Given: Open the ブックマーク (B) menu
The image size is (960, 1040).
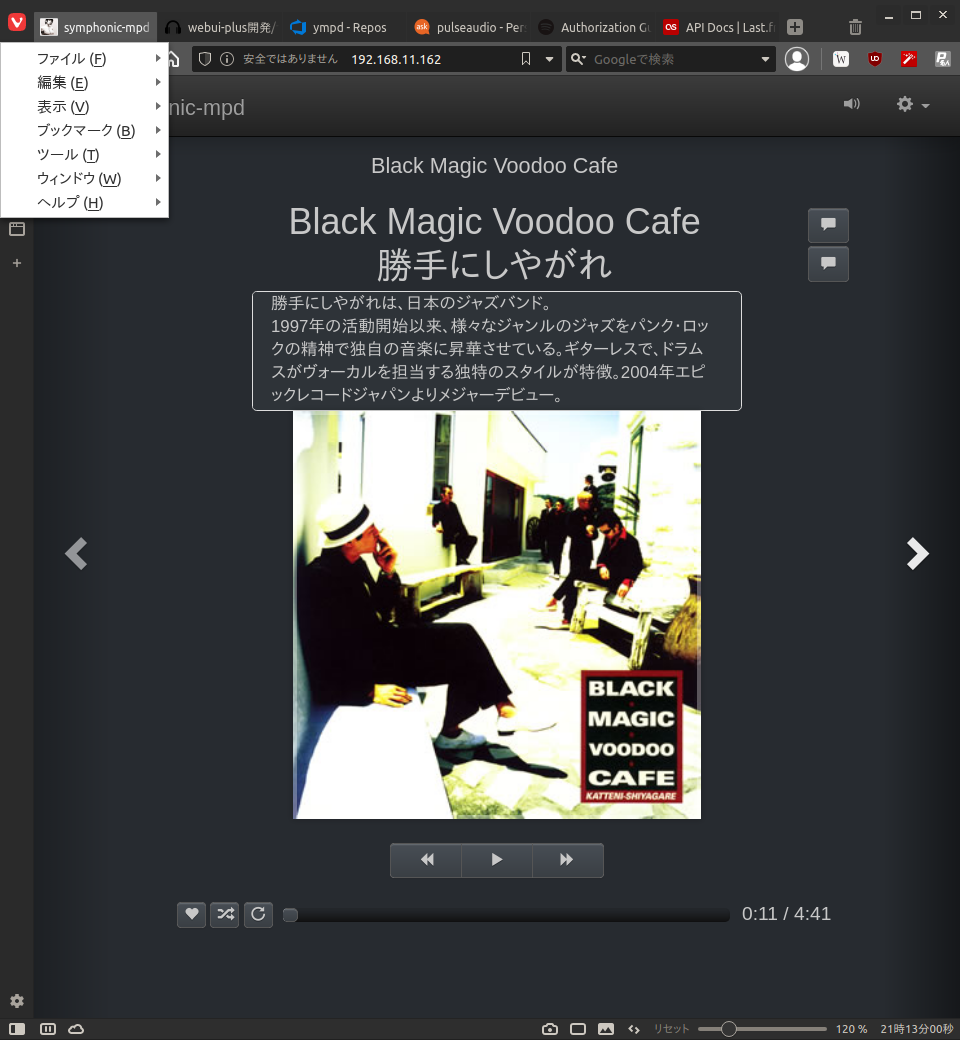Looking at the screenshot, I should (x=84, y=130).
